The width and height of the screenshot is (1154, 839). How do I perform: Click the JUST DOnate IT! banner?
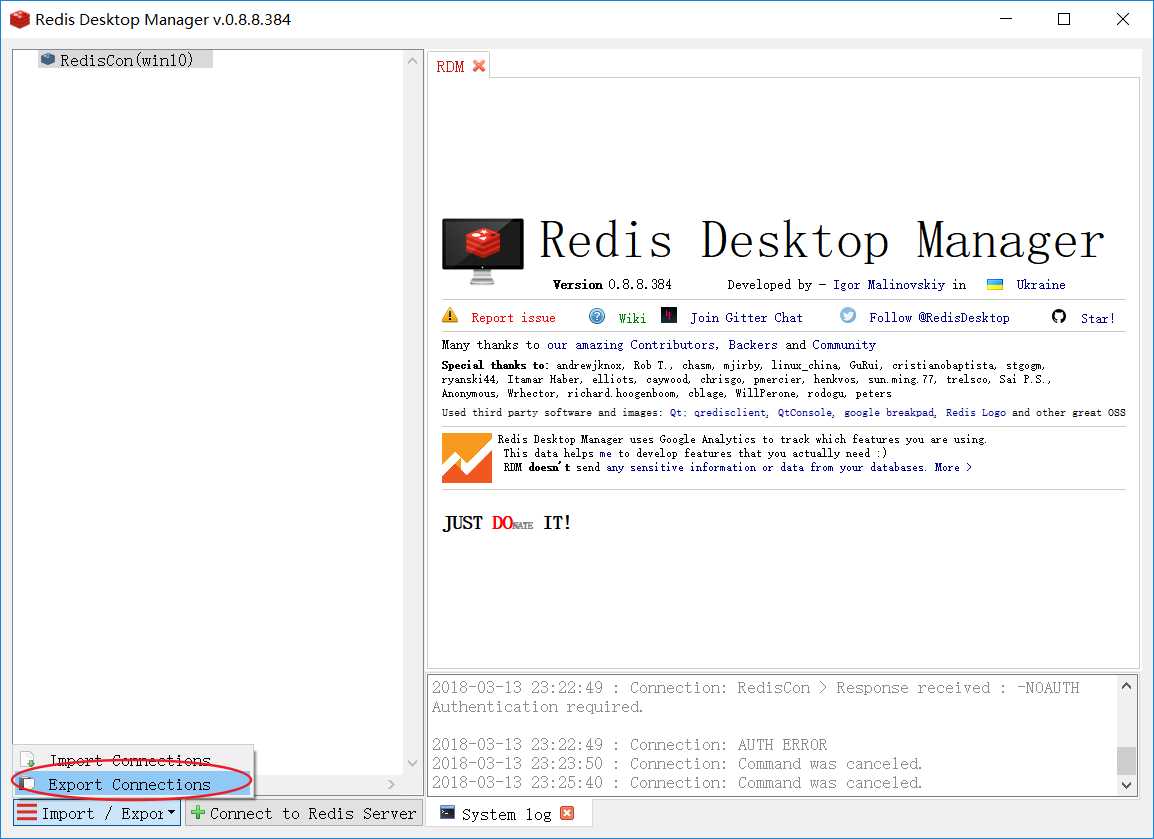point(507,523)
